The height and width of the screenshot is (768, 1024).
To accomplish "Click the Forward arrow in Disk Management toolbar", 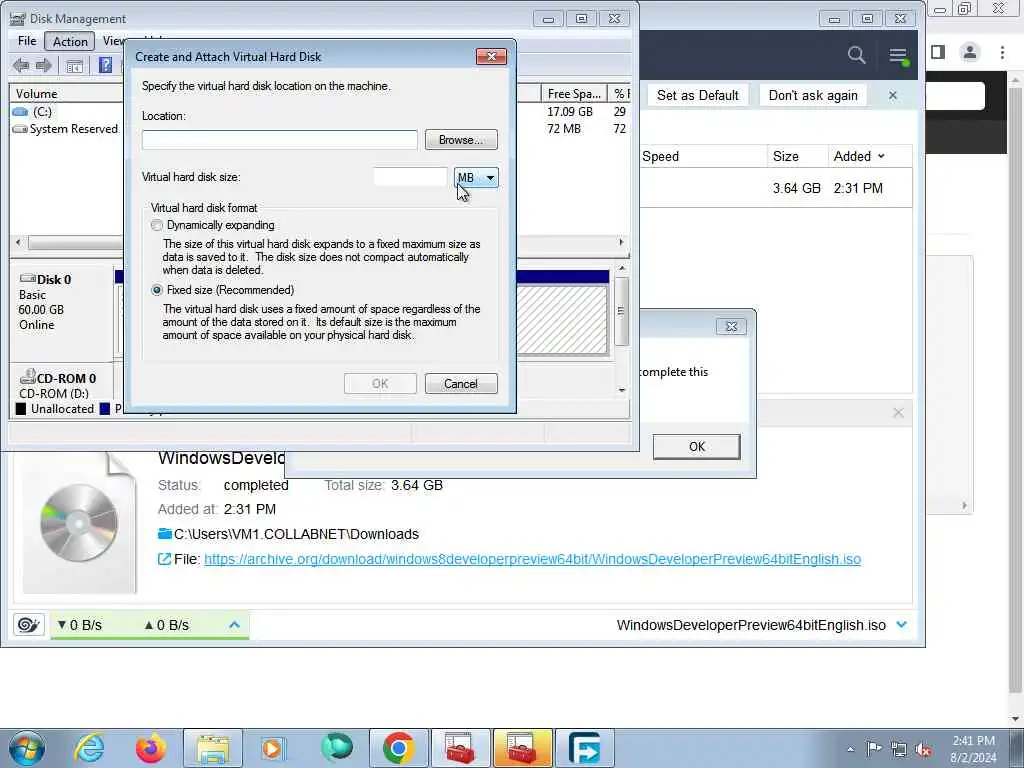I will (44, 65).
